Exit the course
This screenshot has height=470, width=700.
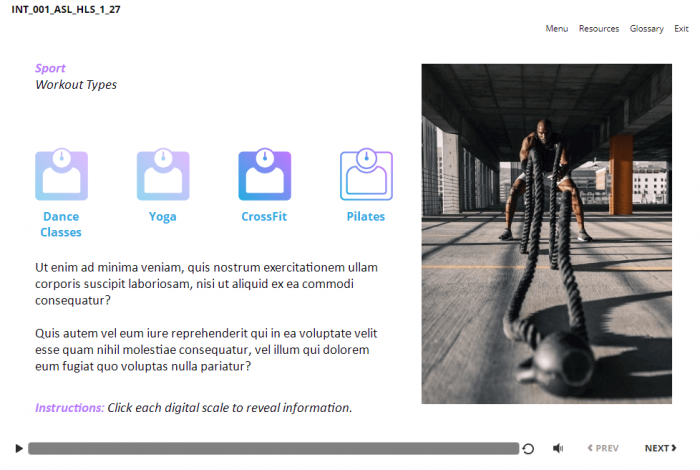tap(681, 29)
